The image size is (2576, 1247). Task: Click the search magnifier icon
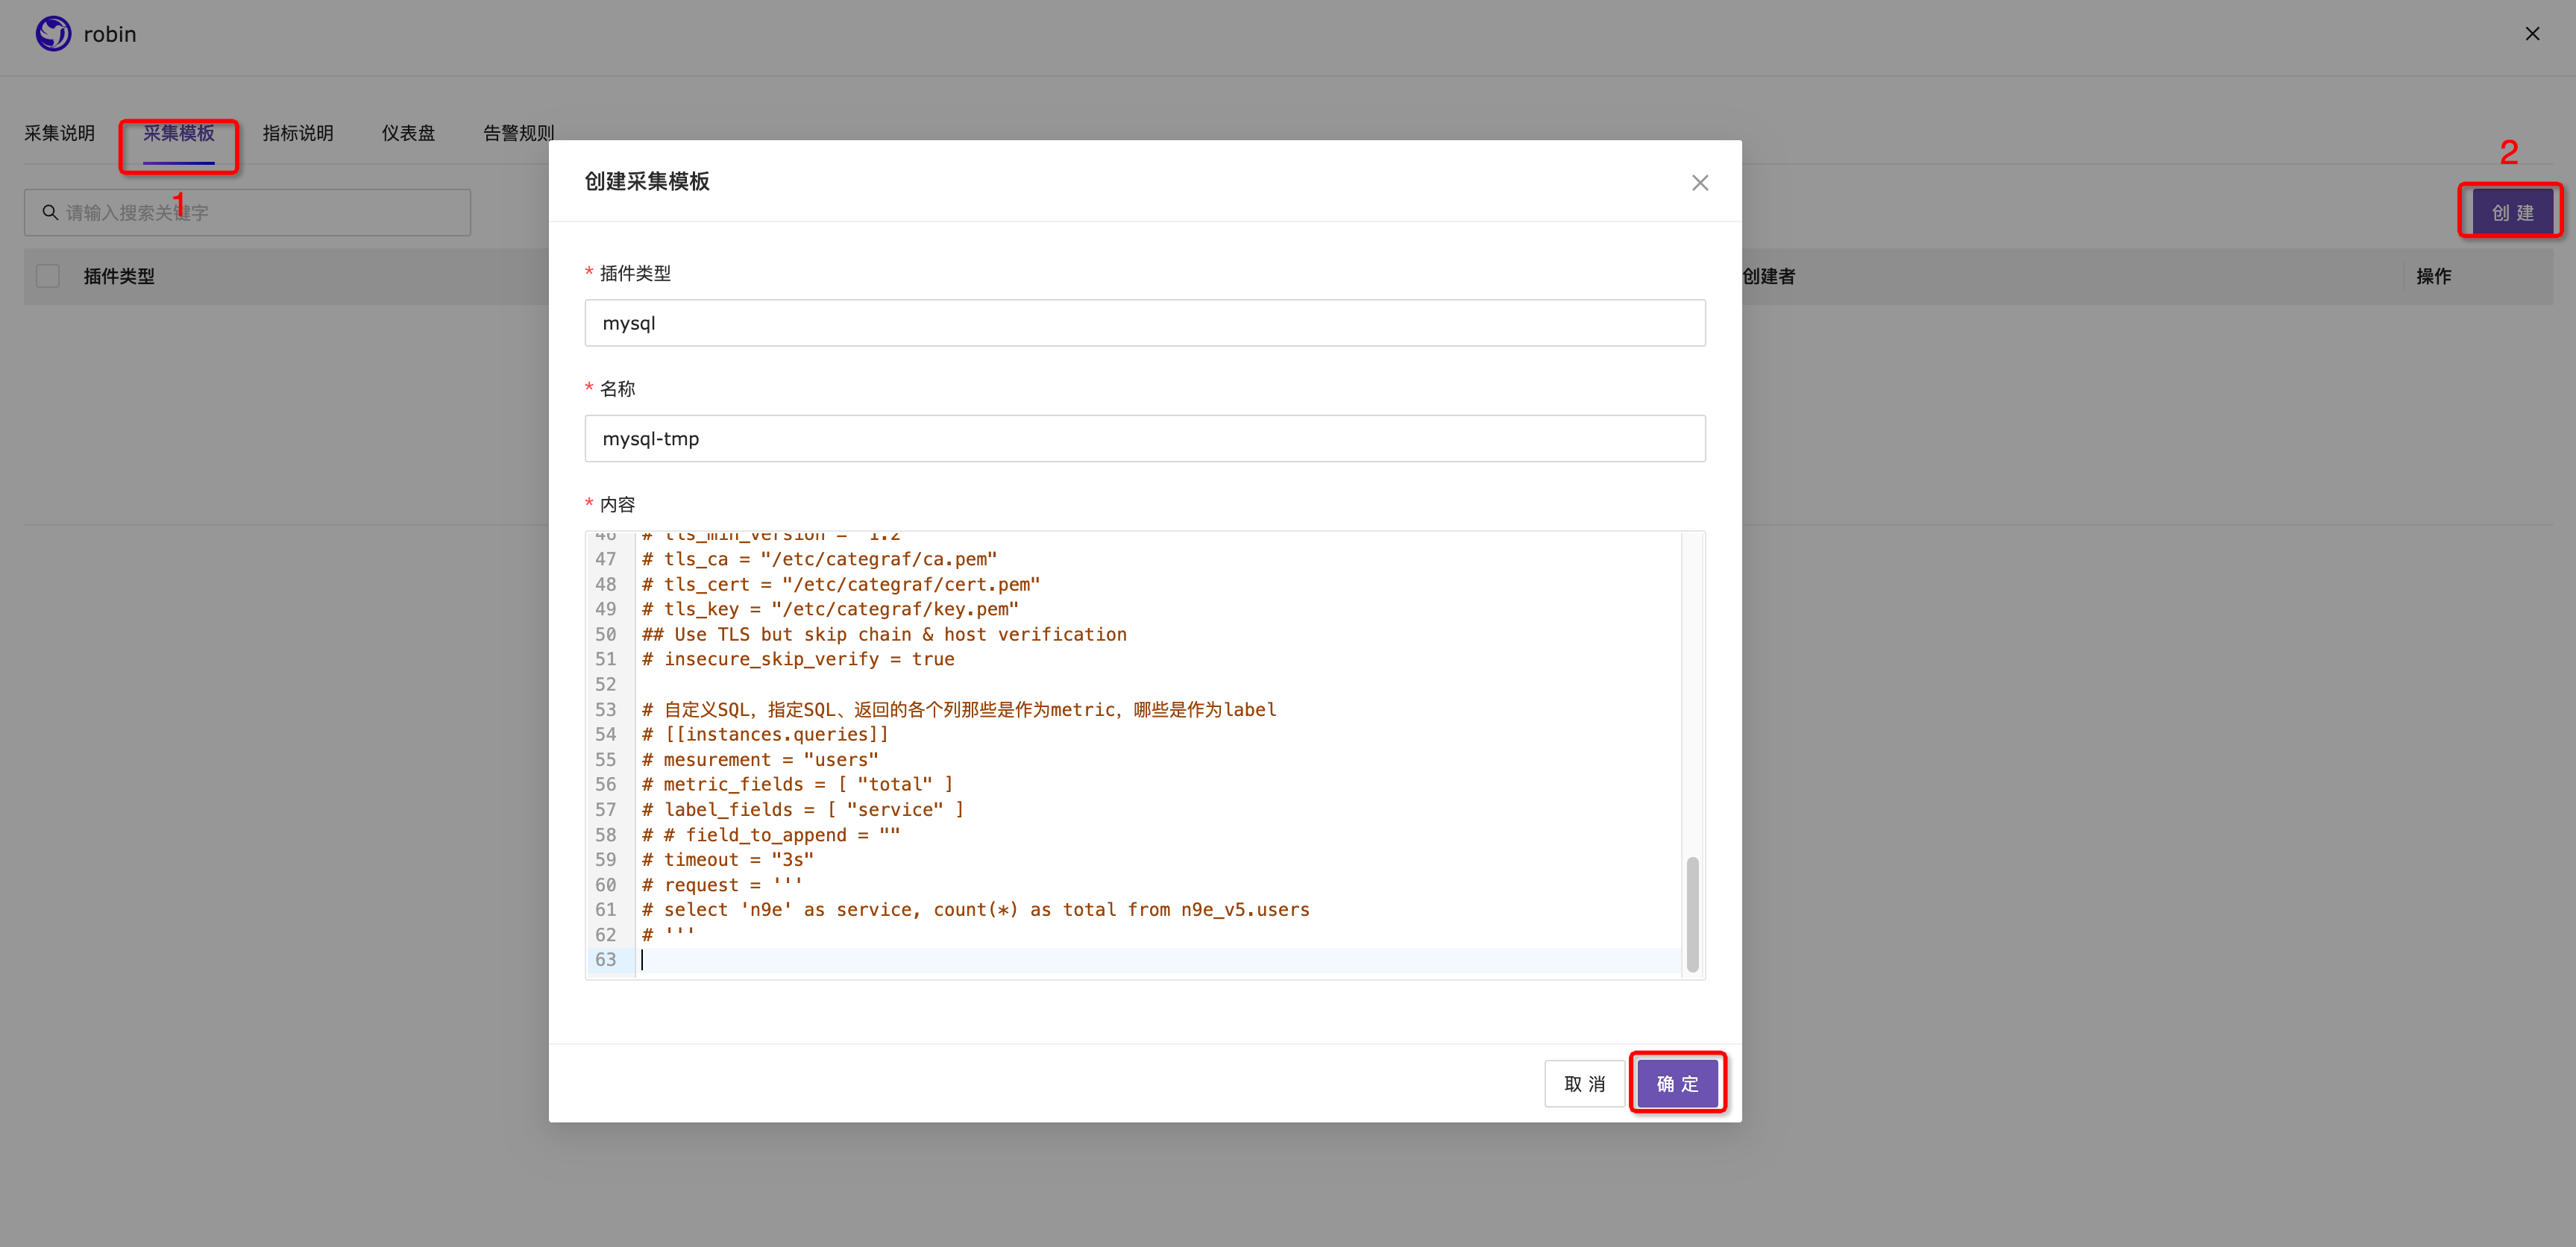(x=49, y=212)
